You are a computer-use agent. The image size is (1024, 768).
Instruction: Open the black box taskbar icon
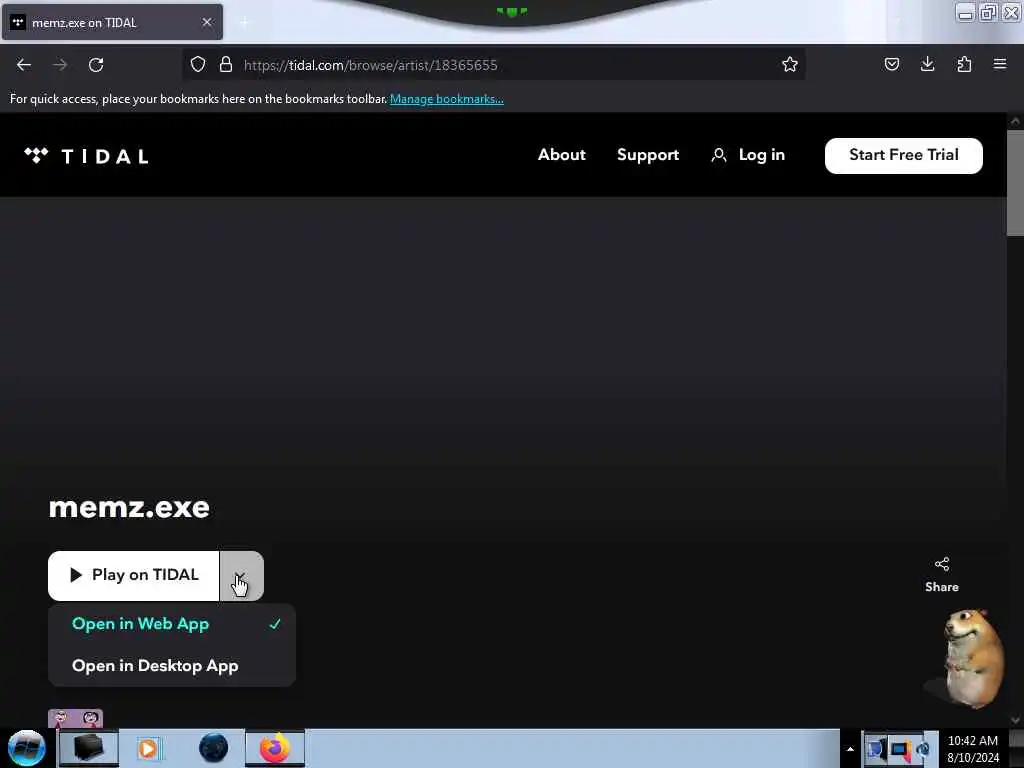(x=89, y=748)
